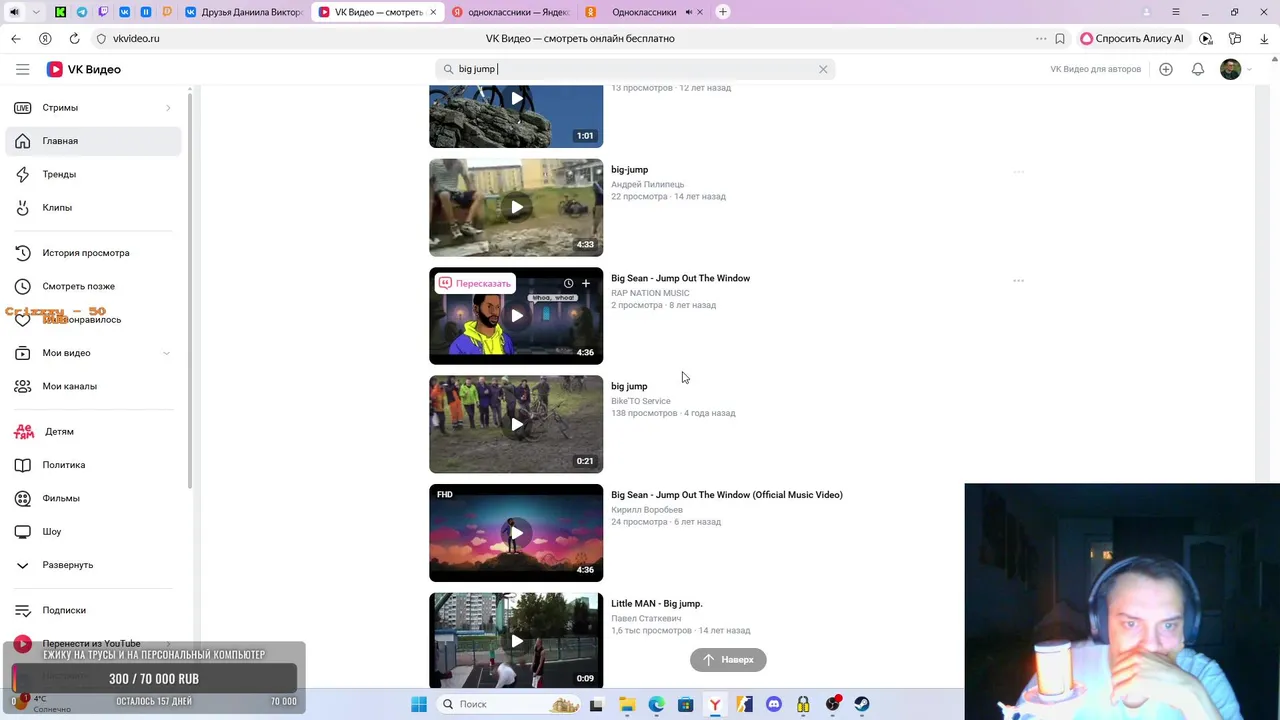Bookmark this page

point(1060,38)
